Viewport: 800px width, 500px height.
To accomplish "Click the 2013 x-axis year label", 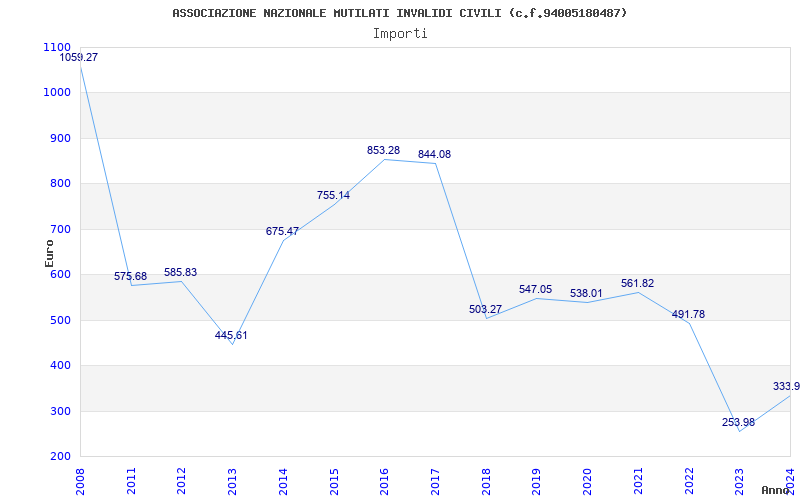I will click(x=233, y=481).
